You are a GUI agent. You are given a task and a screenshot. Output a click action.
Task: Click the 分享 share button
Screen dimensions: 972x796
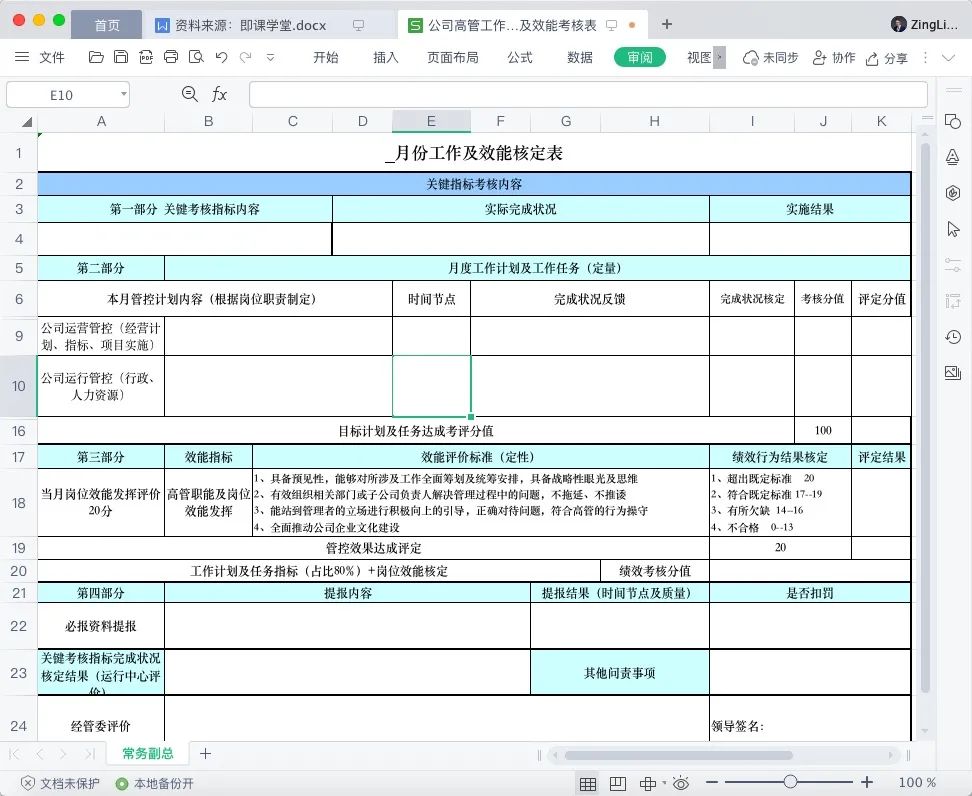point(888,57)
